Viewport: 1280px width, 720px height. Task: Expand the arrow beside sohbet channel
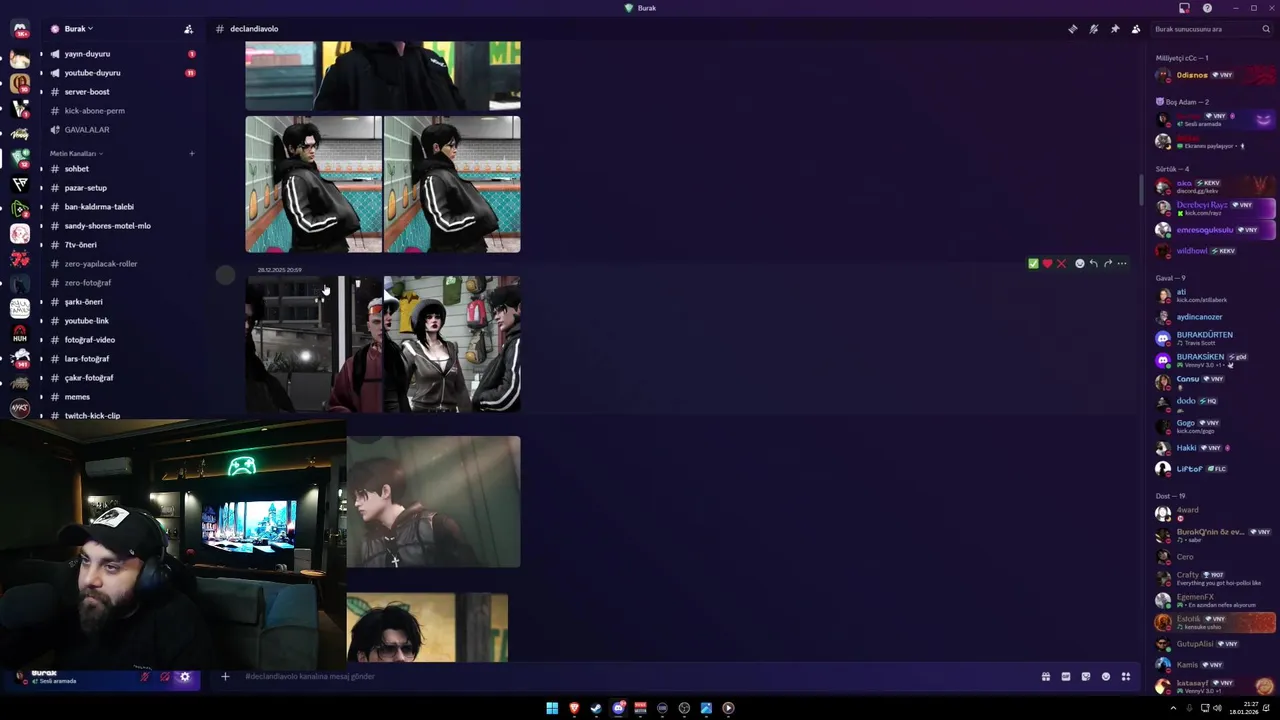[x=41, y=169]
